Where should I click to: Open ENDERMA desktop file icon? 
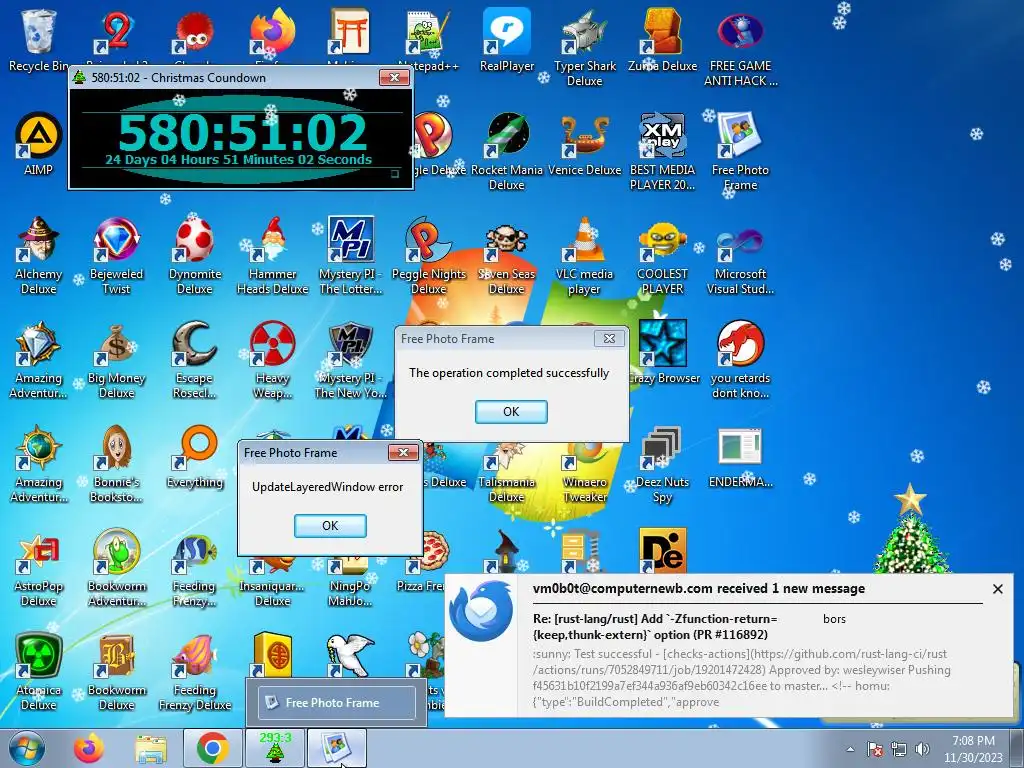coord(741,456)
